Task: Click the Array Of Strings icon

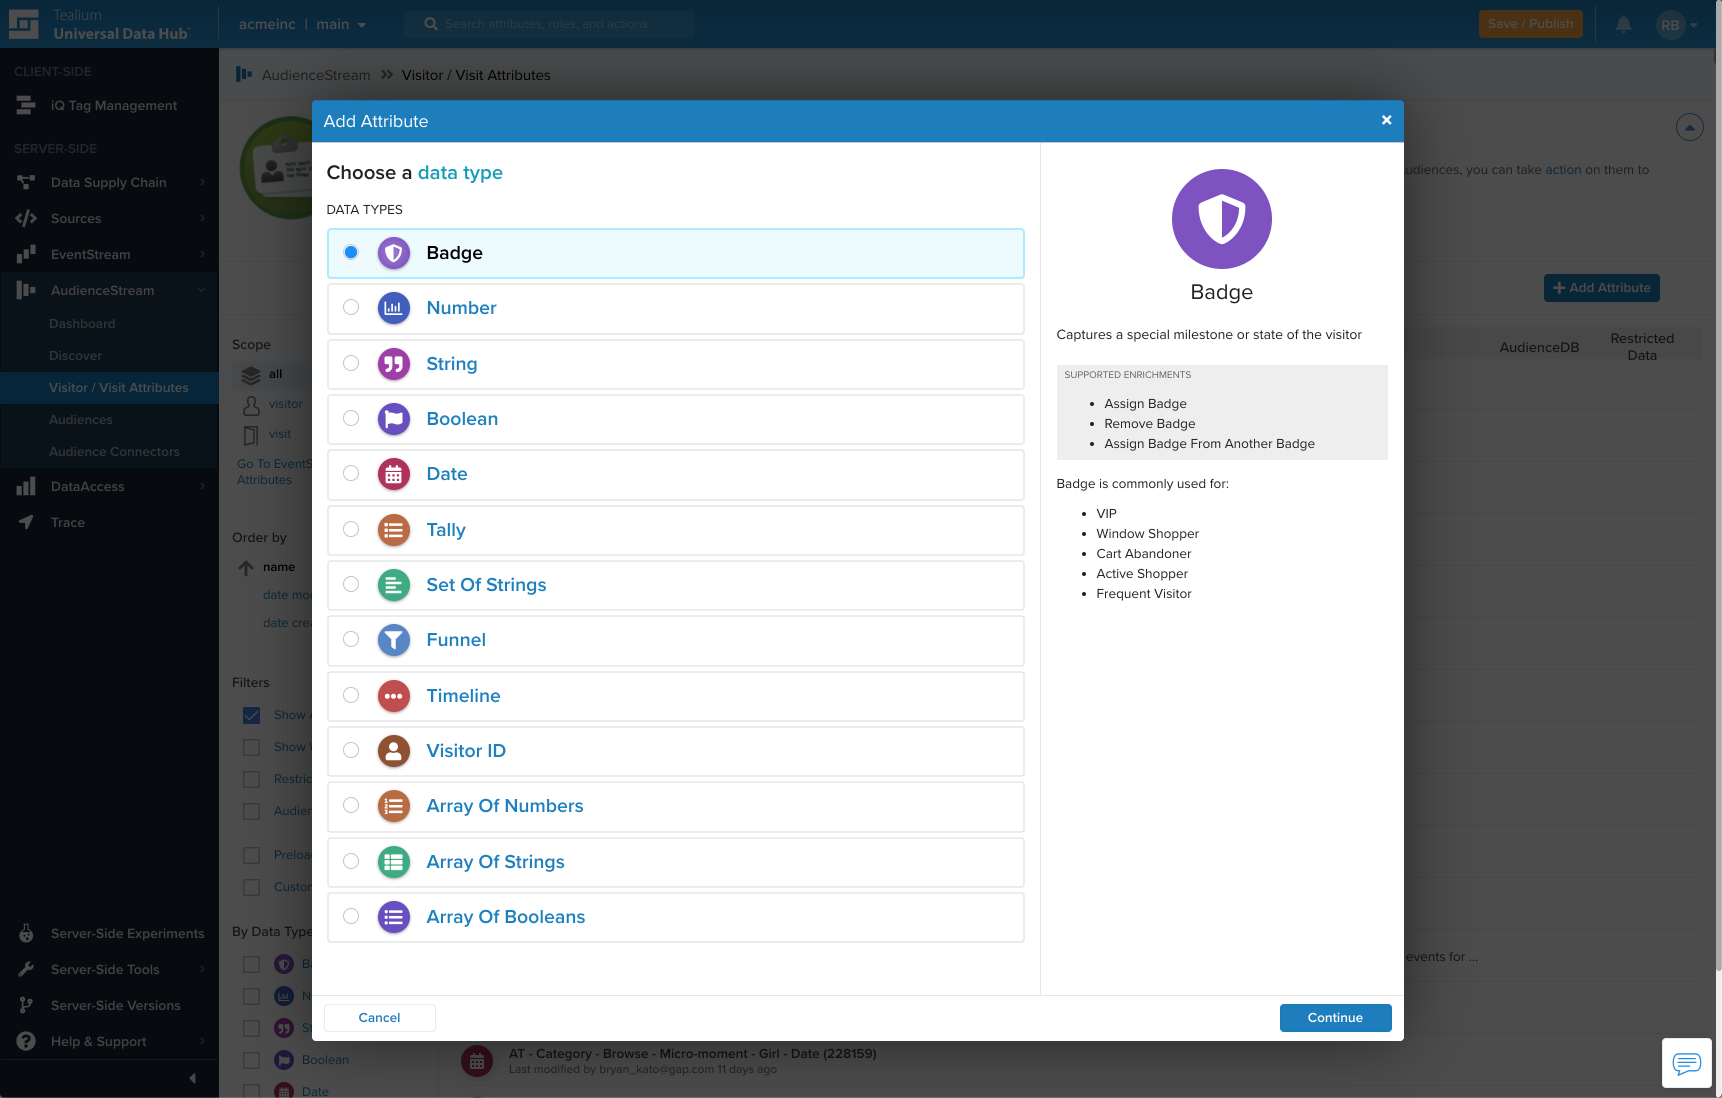Action: click(x=394, y=862)
